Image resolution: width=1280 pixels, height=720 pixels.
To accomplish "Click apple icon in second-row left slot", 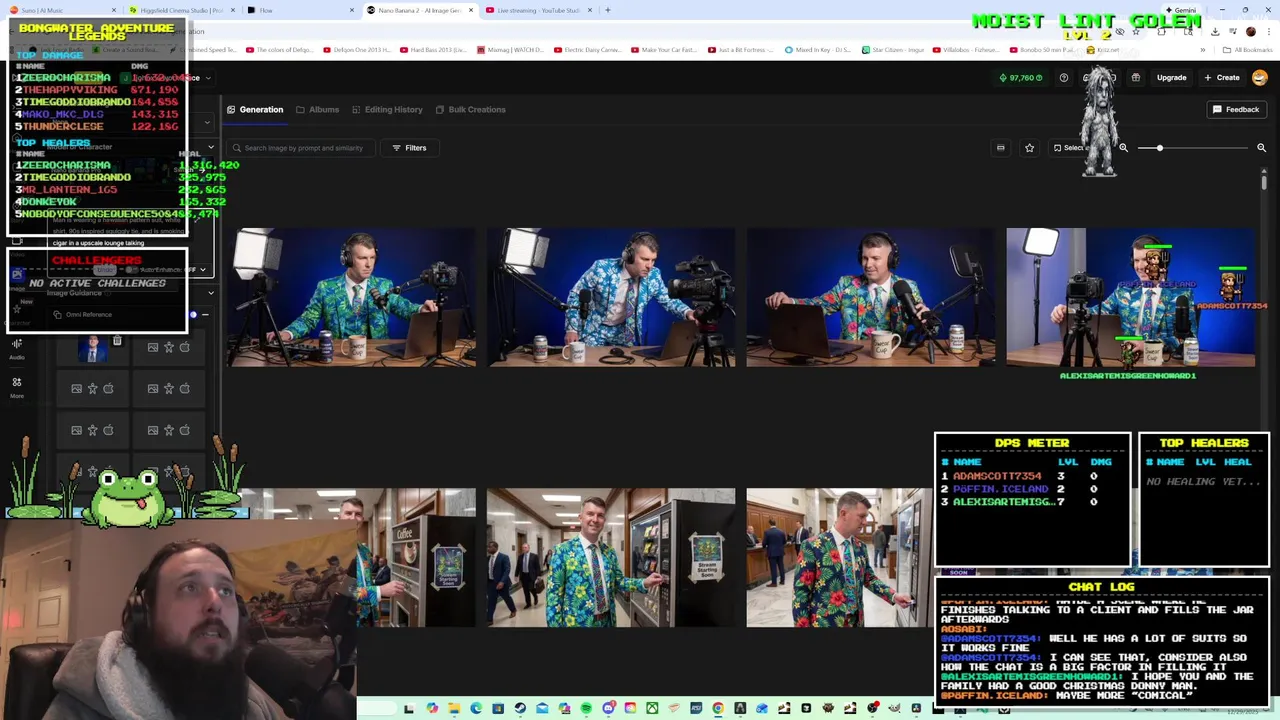I will click(x=108, y=389).
